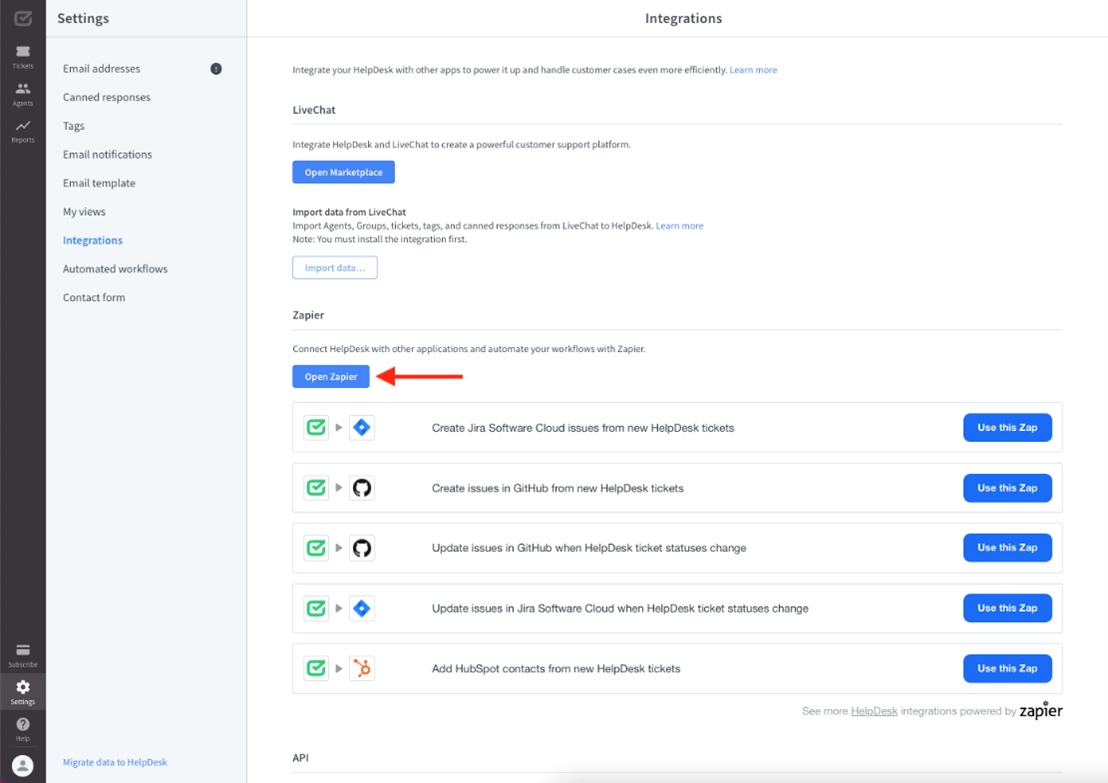The height and width of the screenshot is (783, 1108).
Task: Click the LiveChat section heading
Action: (314, 110)
